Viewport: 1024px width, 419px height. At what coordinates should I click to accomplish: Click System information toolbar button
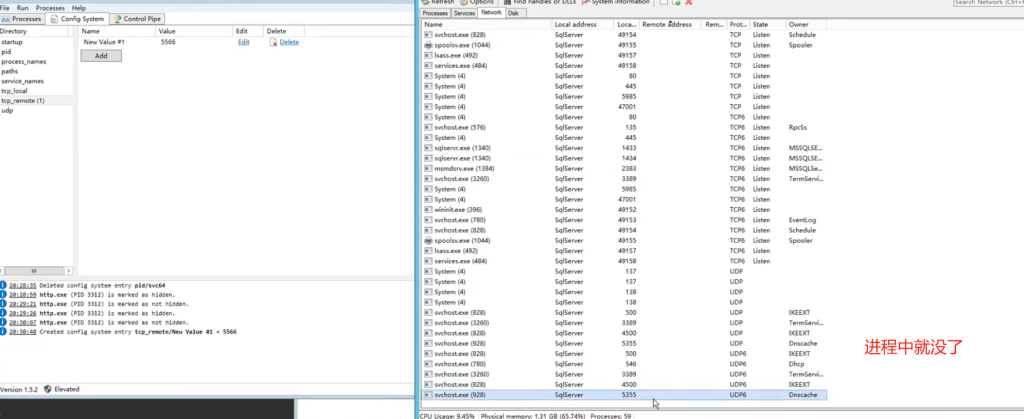point(615,3)
